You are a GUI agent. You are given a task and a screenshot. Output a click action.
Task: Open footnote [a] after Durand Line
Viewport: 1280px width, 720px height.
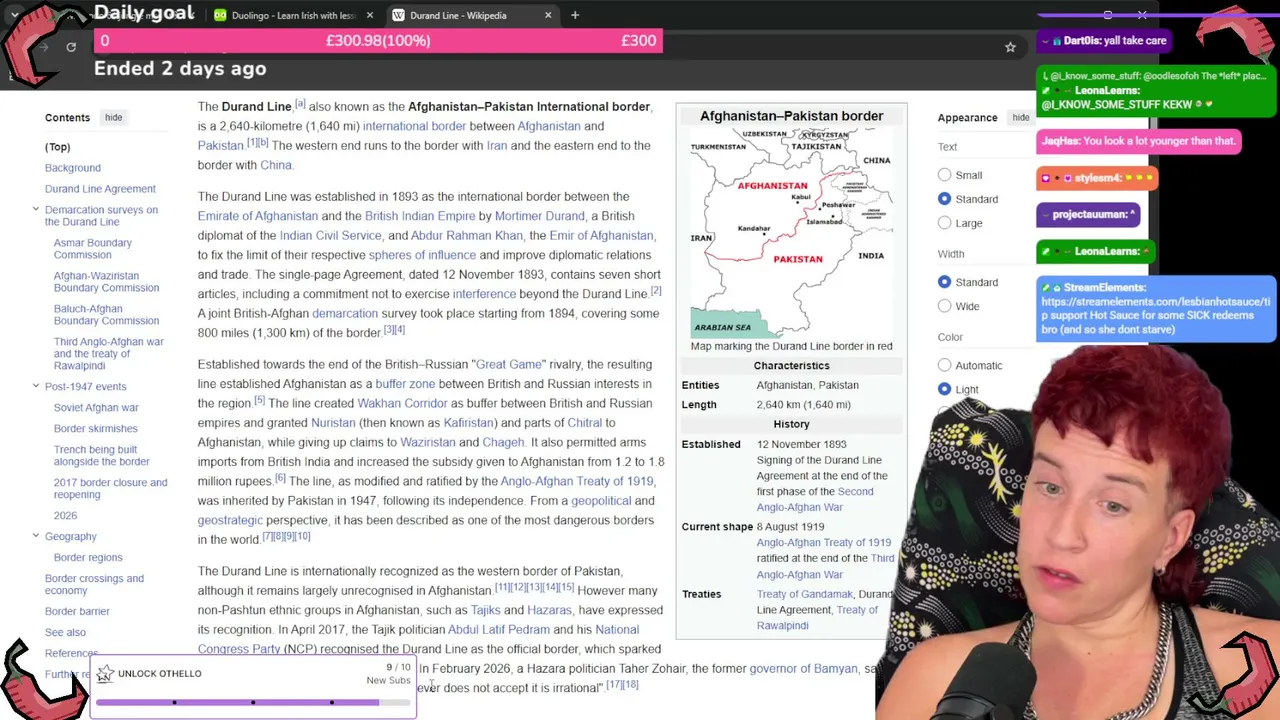click(x=300, y=104)
